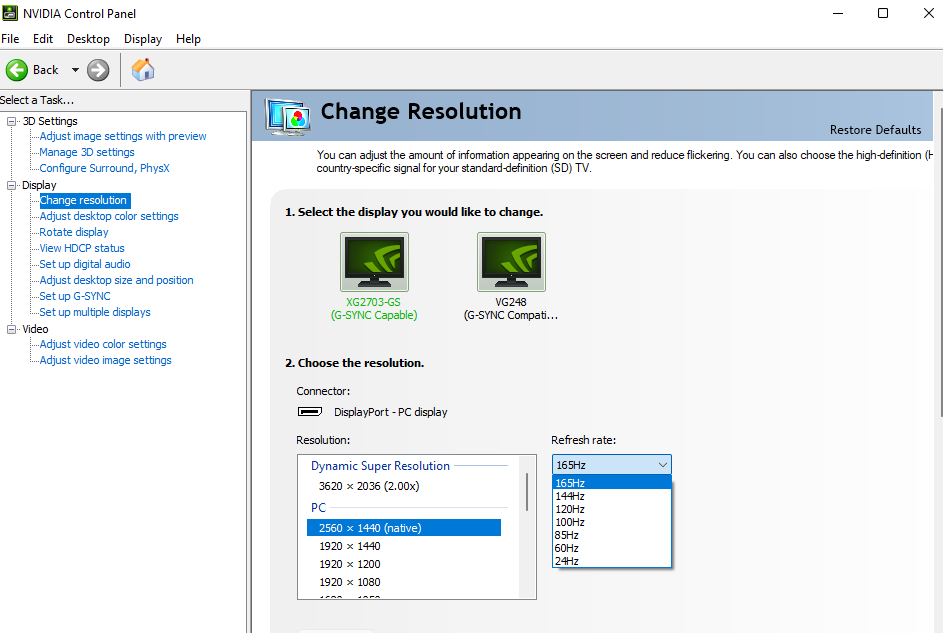This screenshot has height=633, width=943.
Task: Click the green Back arrow icon
Action: [x=17, y=70]
